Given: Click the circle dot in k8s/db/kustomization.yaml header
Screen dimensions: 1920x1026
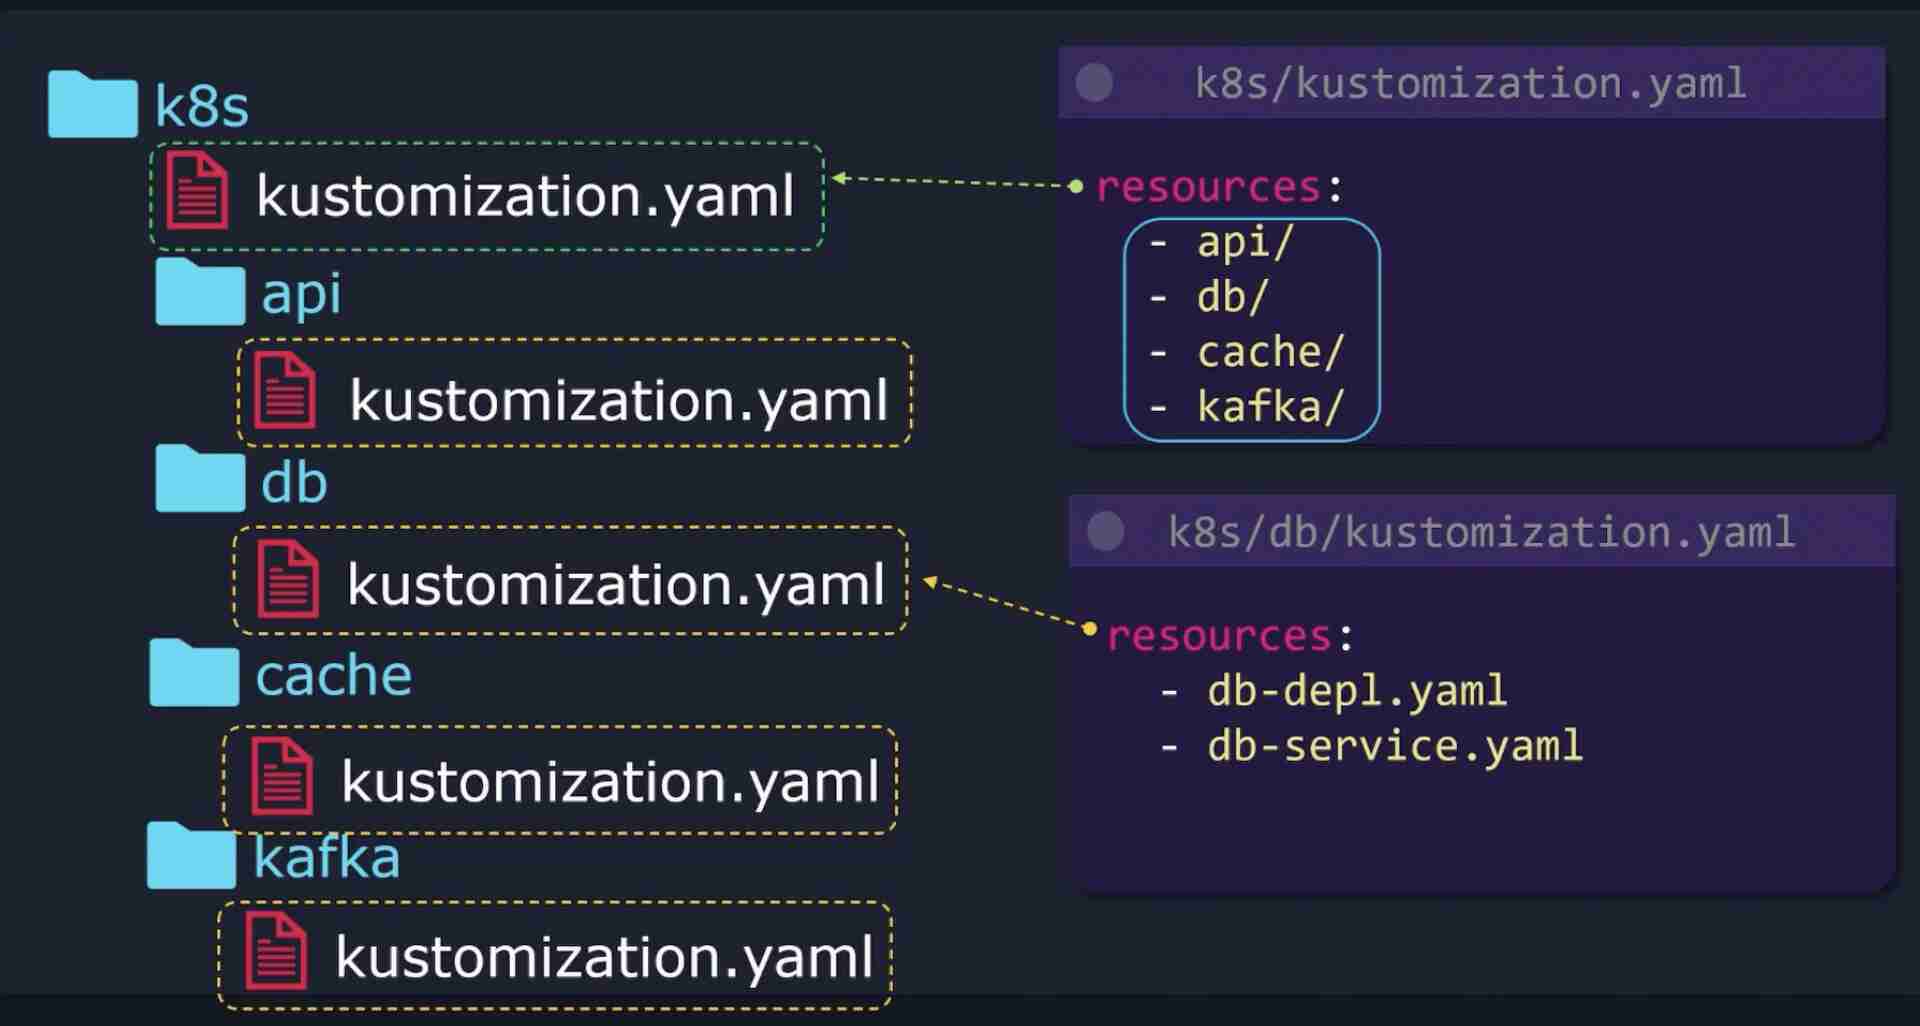Looking at the screenshot, I should point(1106,531).
